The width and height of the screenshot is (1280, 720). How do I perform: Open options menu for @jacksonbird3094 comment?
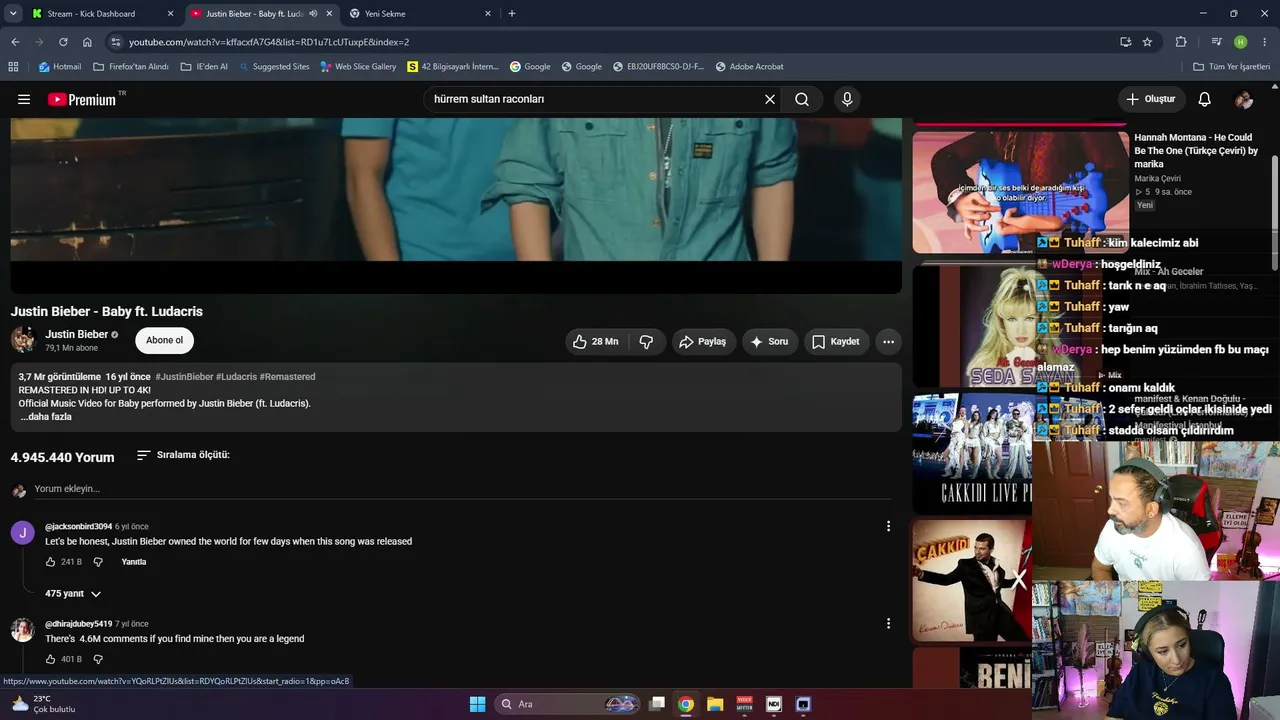pos(888,526)
